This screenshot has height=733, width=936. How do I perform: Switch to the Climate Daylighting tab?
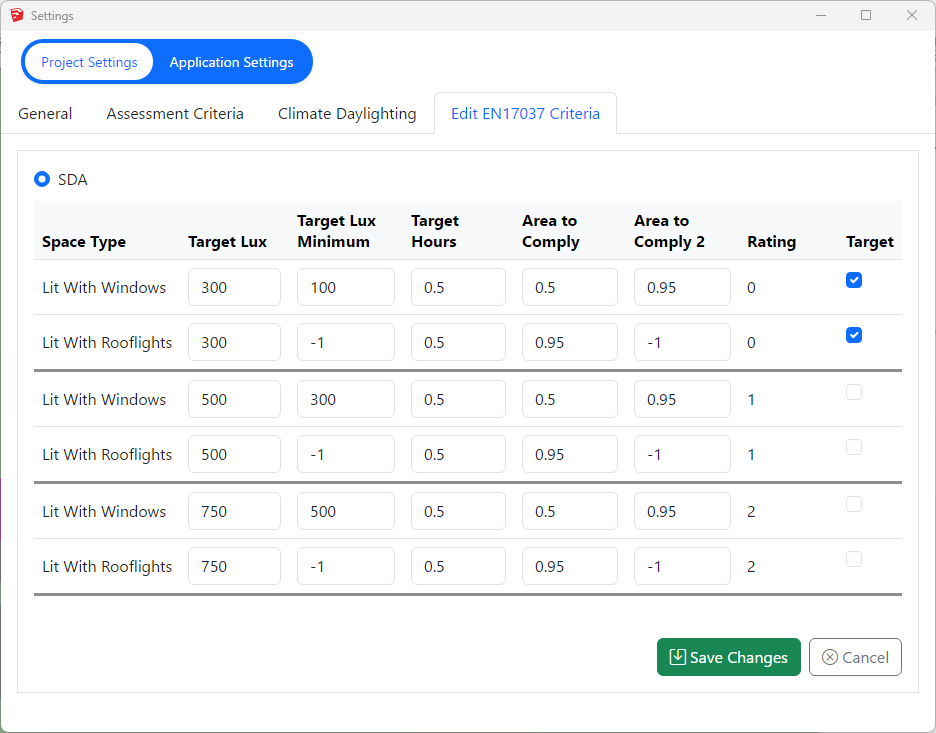click(x=347, y=114)
